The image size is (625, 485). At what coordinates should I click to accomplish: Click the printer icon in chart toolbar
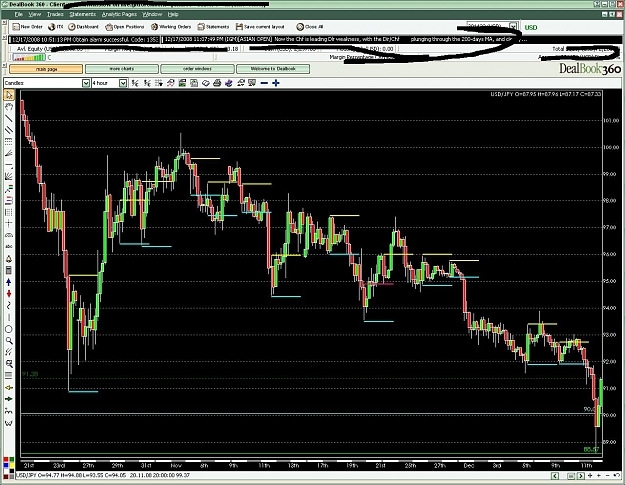pos(217,83)
